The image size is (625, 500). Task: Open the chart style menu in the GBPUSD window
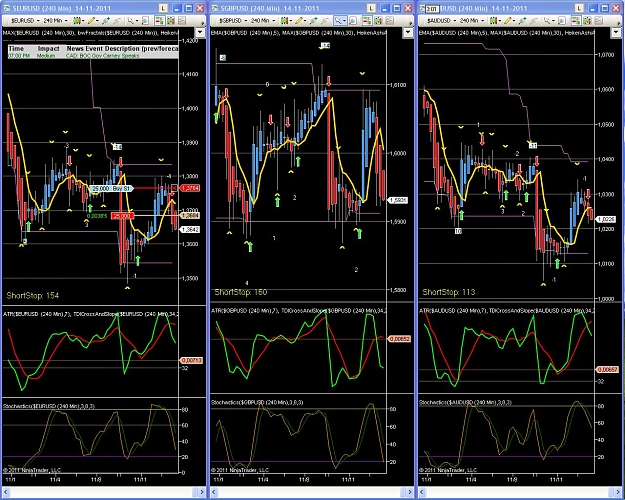286,20
